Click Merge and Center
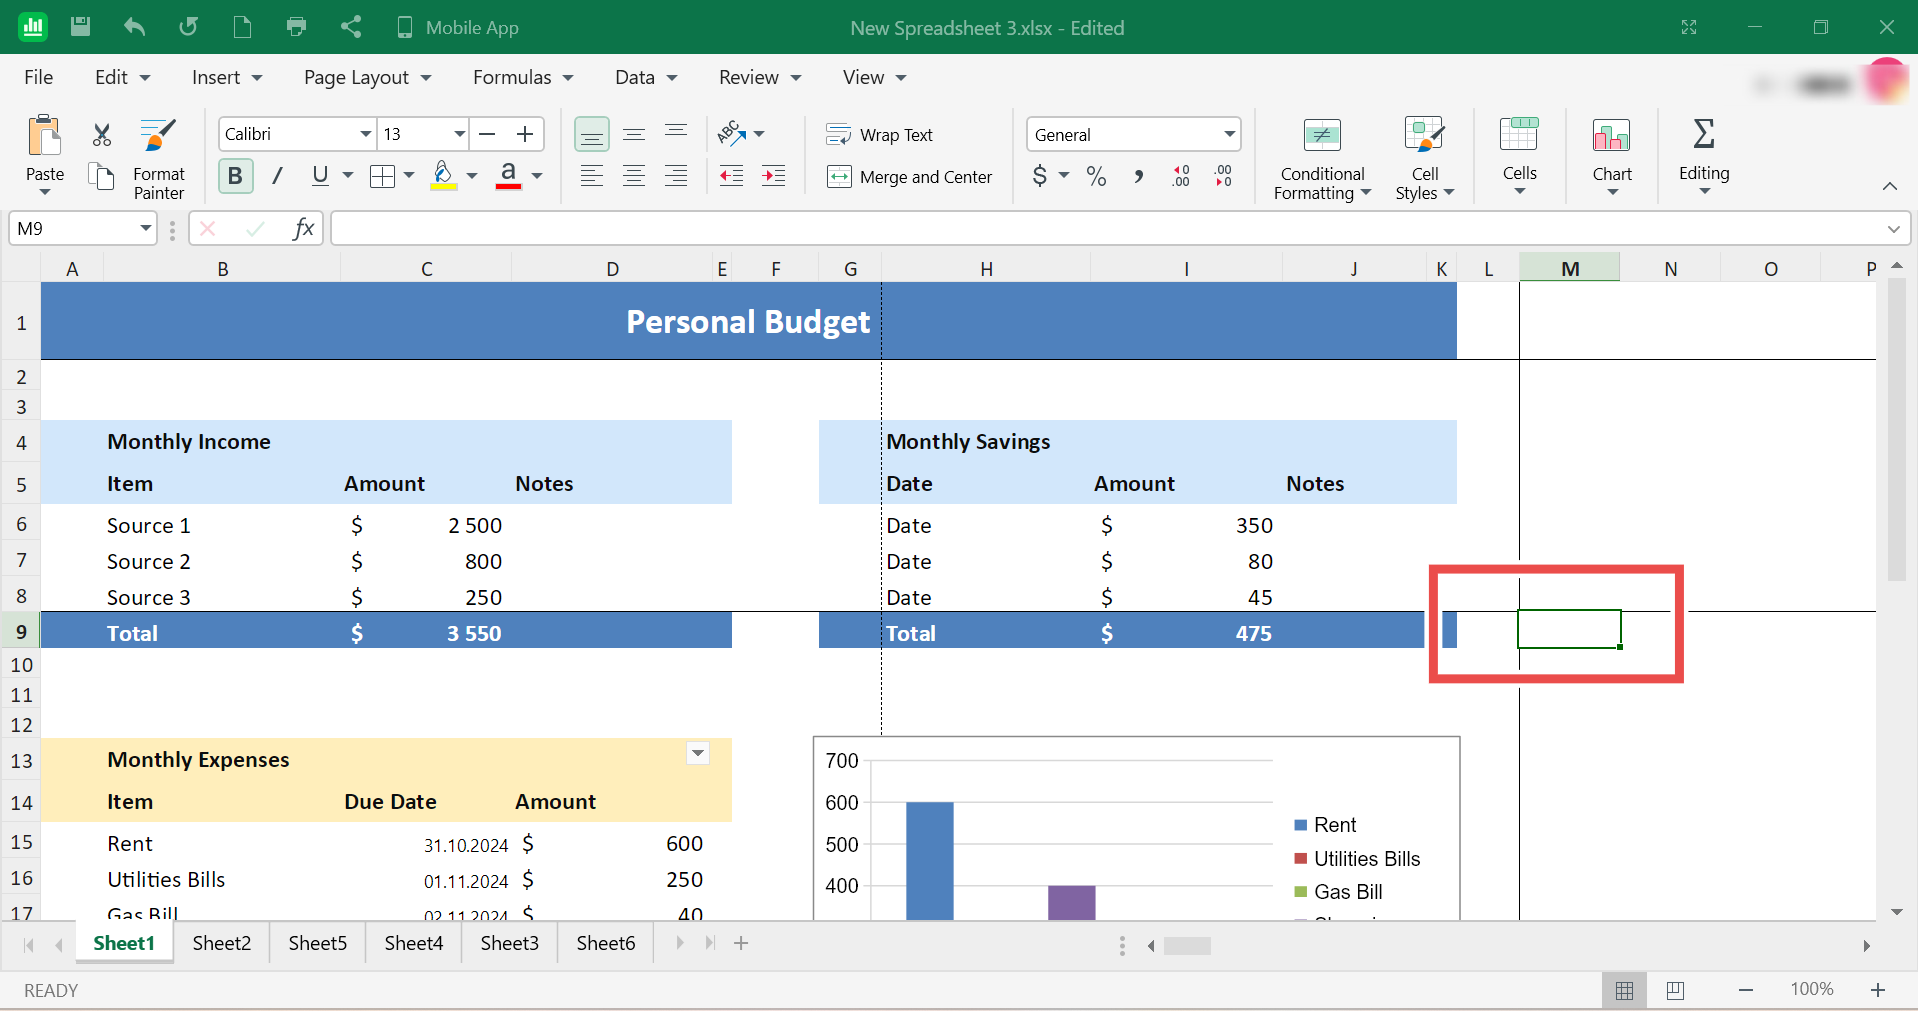The image size is (1918, 1011). 909,177
